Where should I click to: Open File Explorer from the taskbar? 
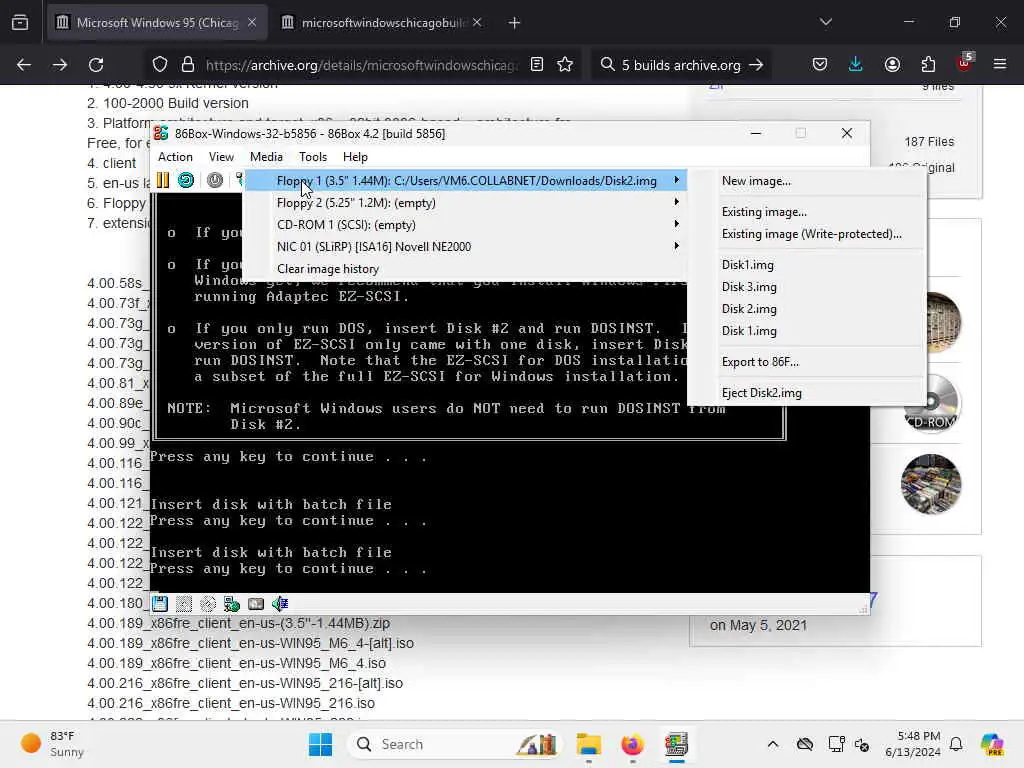tap(588, 744)
